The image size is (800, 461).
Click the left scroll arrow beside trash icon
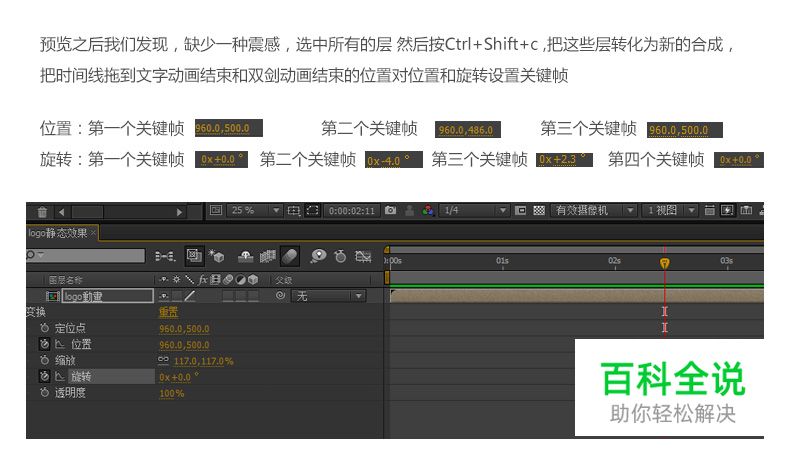click(62, 212)
